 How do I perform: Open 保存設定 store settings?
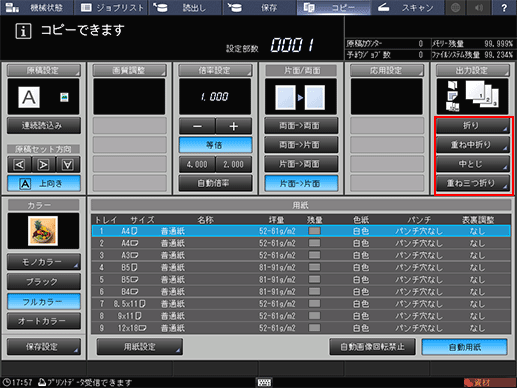[x=44, y=347]
